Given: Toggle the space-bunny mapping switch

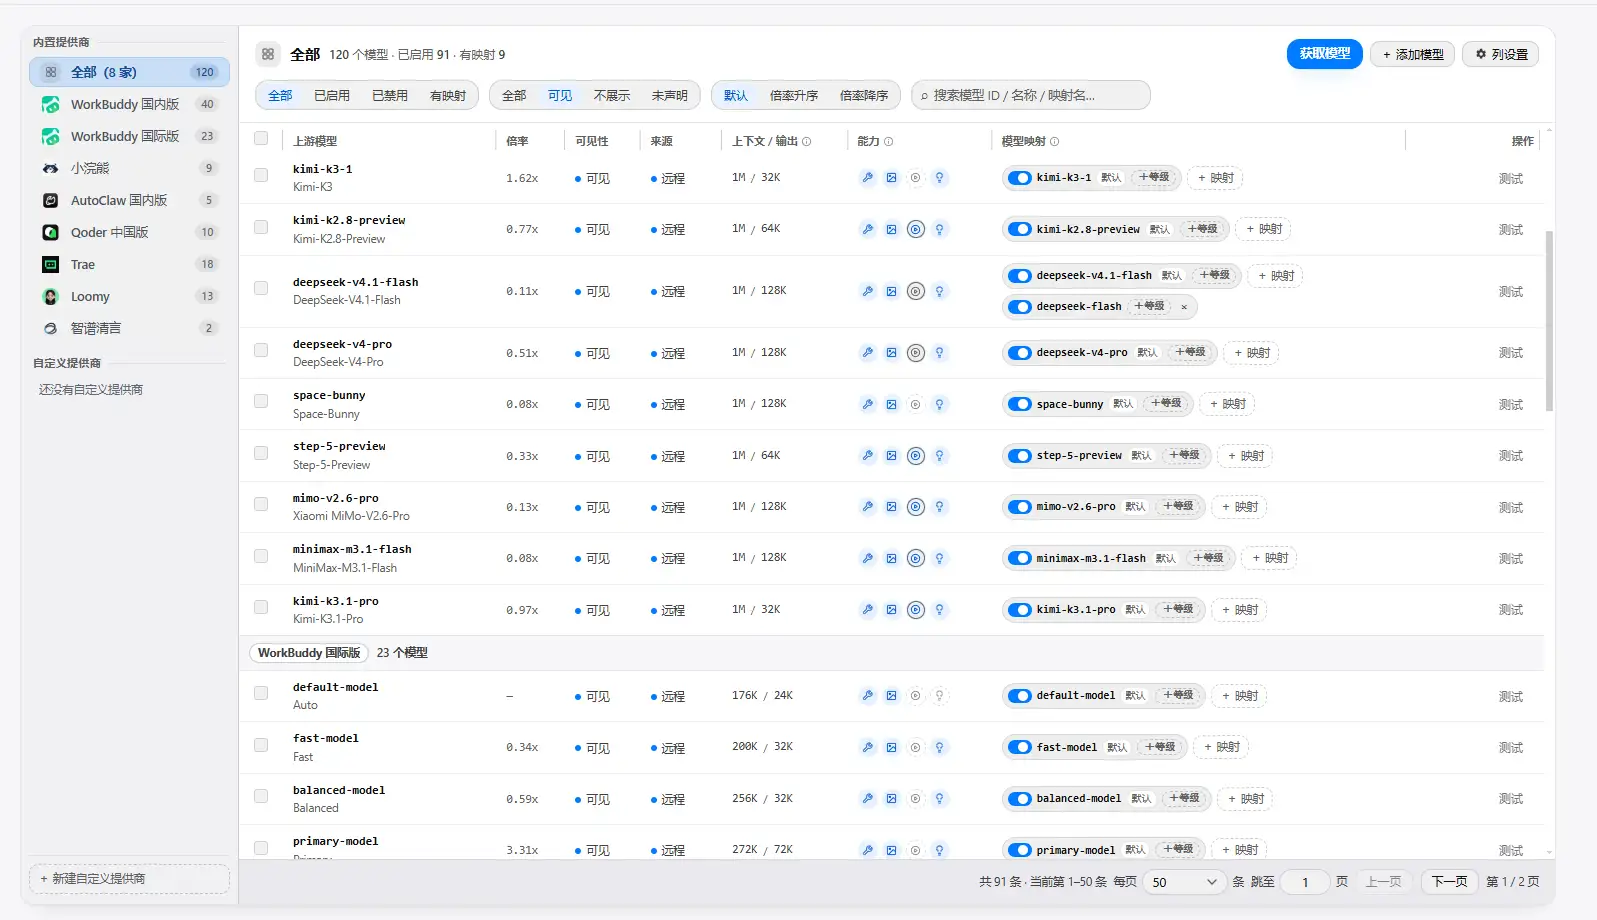Looking at the screenshot, I should (1019, 404).
